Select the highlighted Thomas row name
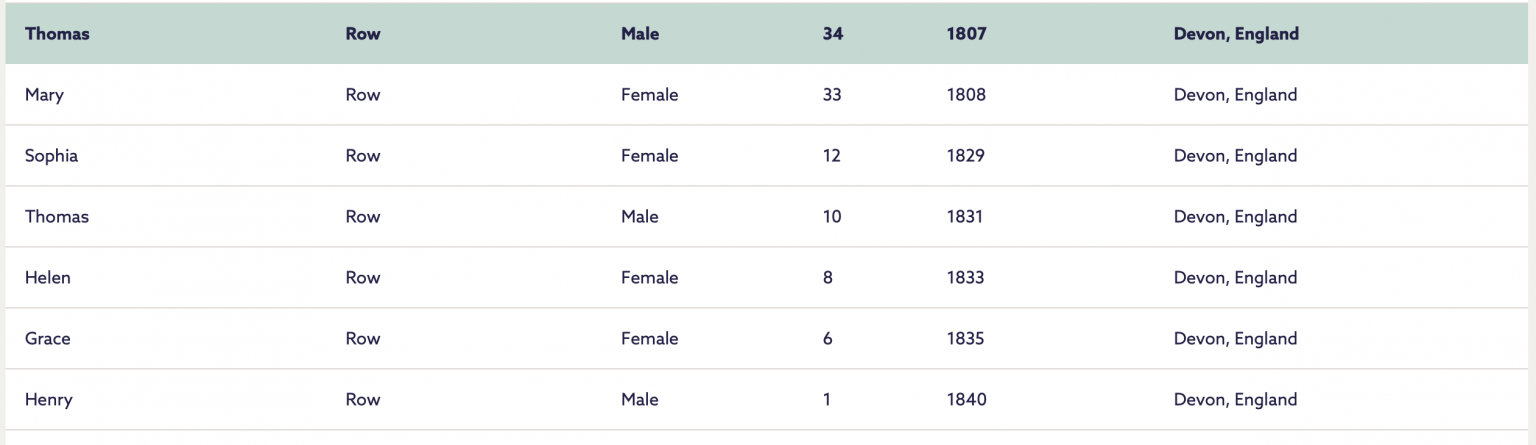 [x=57, y=34]
